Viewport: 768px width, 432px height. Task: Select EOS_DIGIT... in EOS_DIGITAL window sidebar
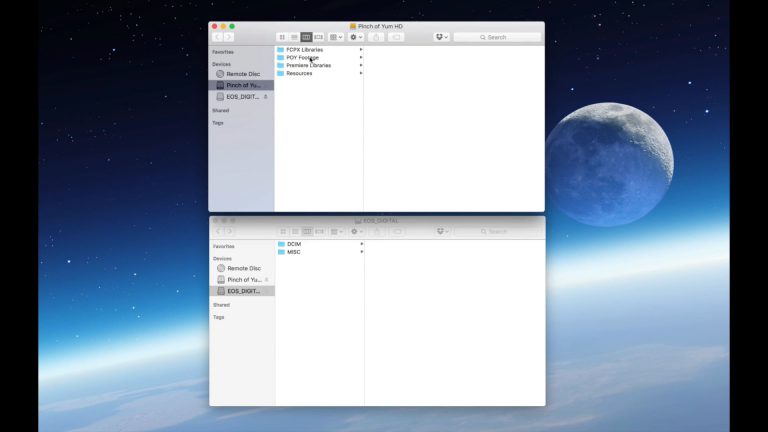point(242,291)
